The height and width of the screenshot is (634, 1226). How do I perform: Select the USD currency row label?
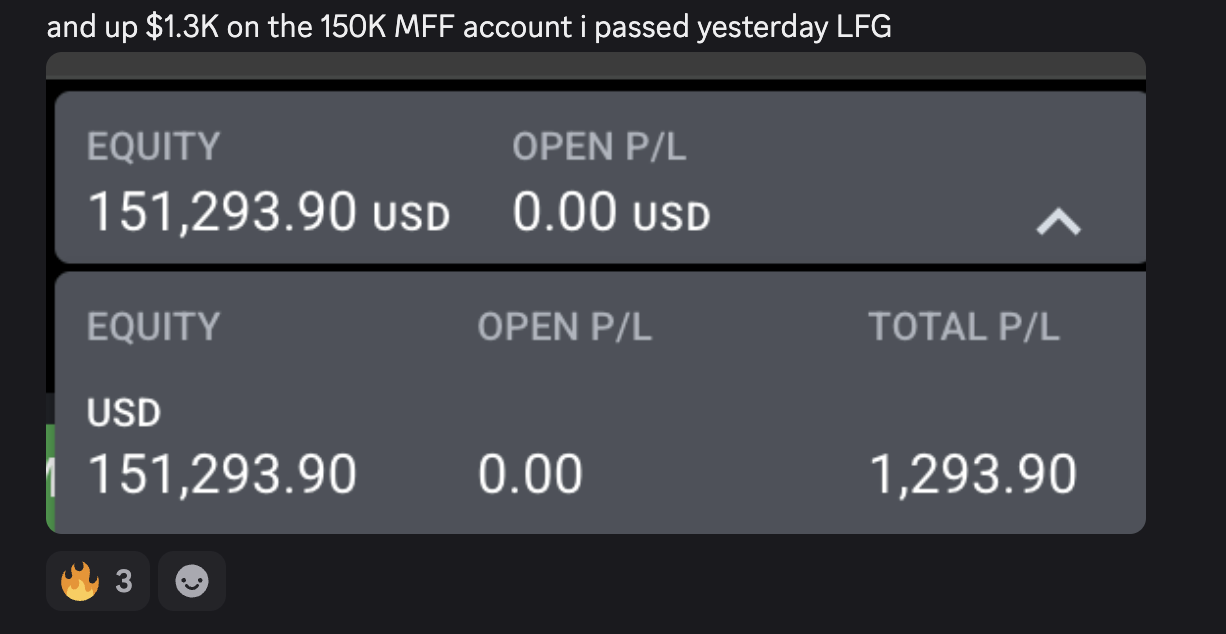pos(124,413)
